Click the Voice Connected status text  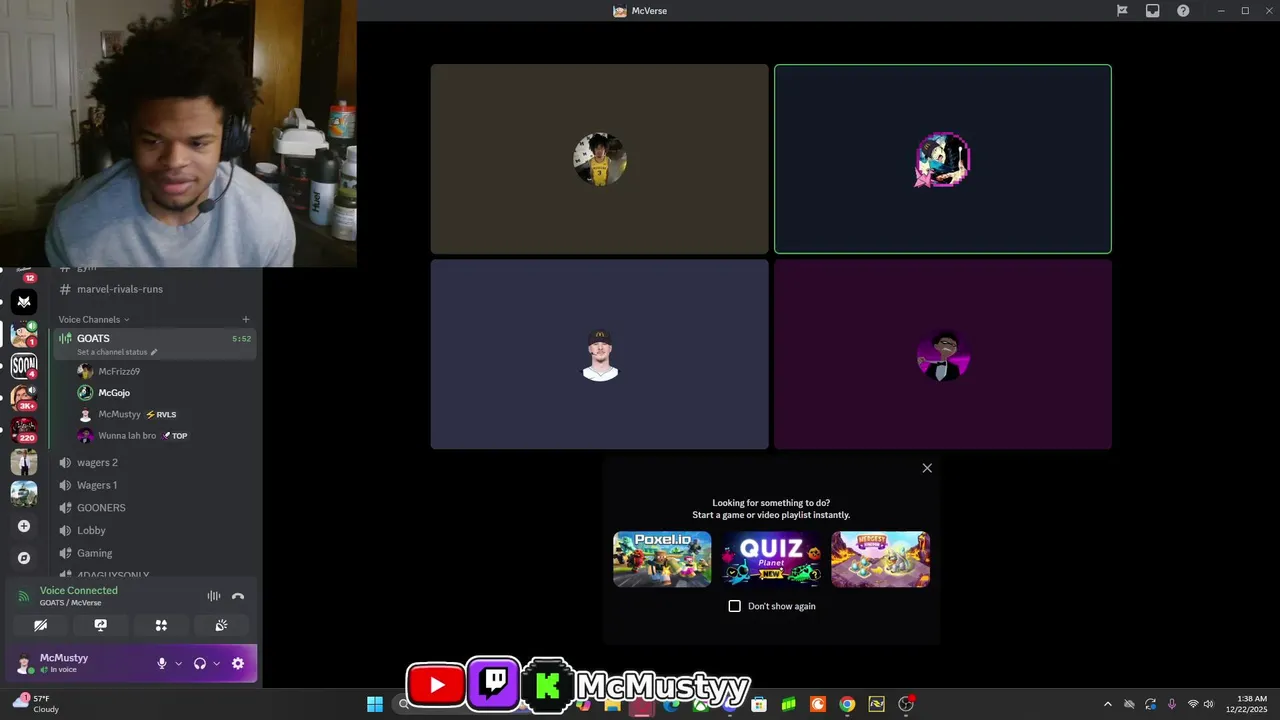click(x=79, y=591)
